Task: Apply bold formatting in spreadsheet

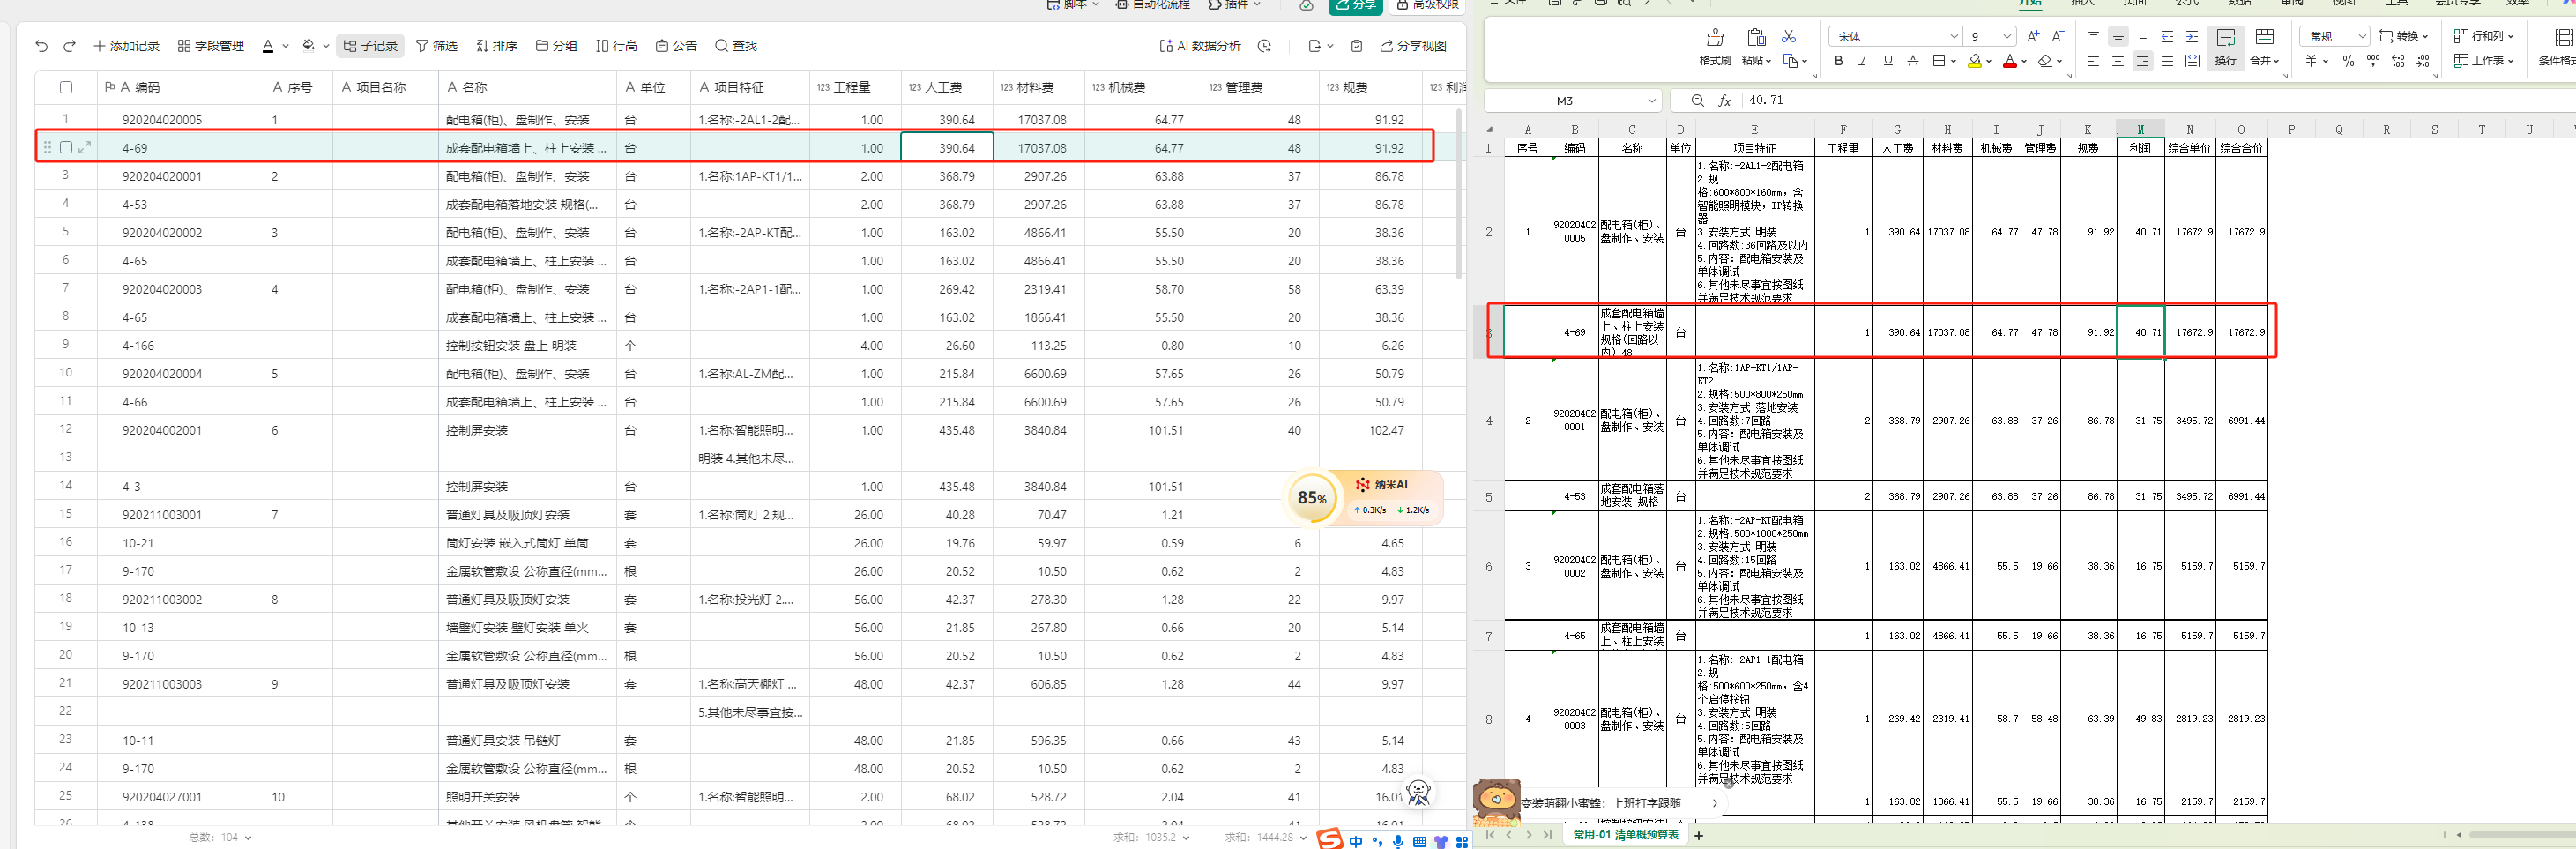Action: click(1838, 61)
